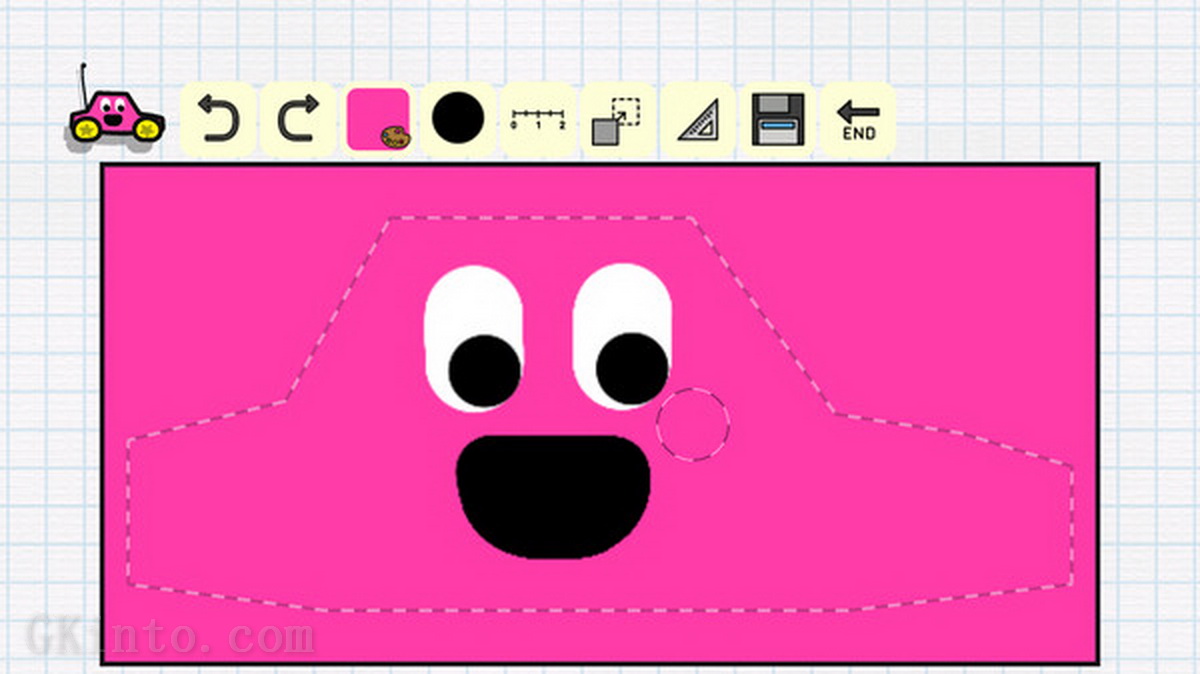The height and width of the screenshot is (674, 1200).
Task: Click the car's right white eye
Action: [x=622, y=336]
